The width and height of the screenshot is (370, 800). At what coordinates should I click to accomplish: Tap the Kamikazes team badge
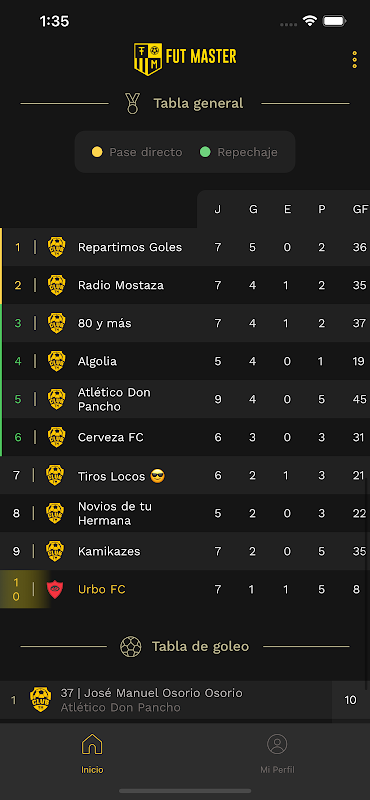pyautogui.click(x=55, y=552)
